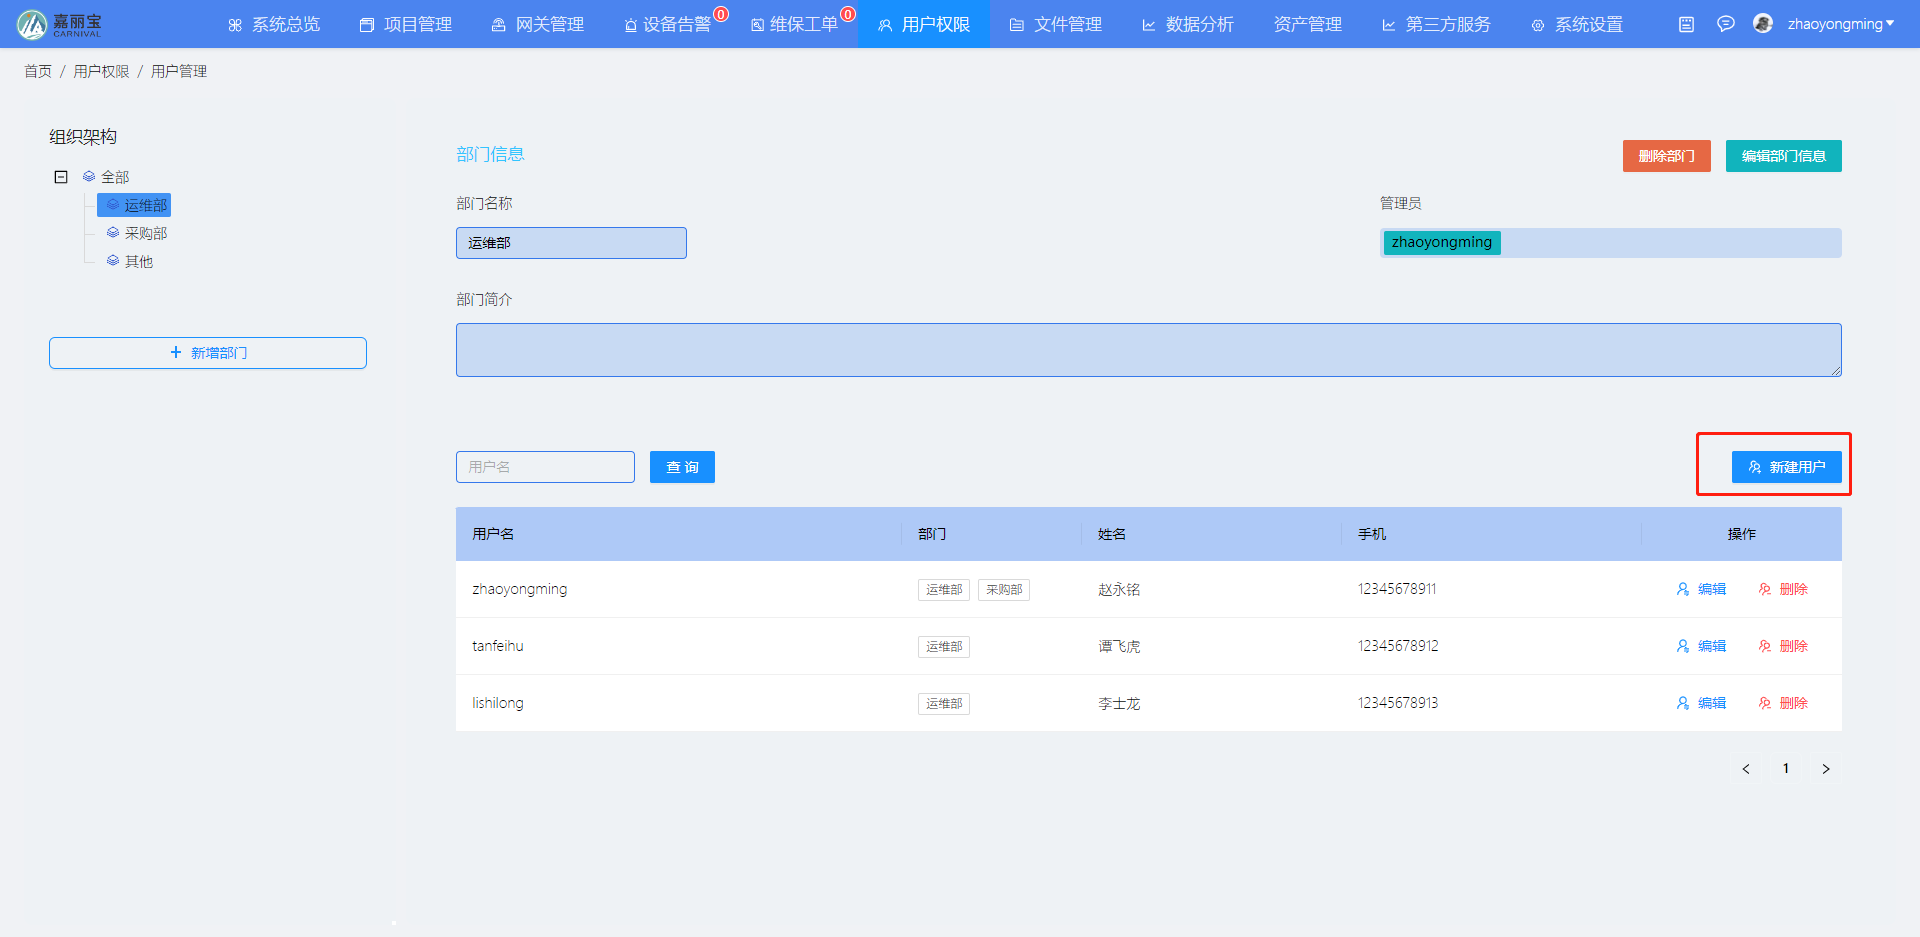Open the messages chat bubble icon
The width and height of the screenshot is (1920, 937).
coord(1725,24)
